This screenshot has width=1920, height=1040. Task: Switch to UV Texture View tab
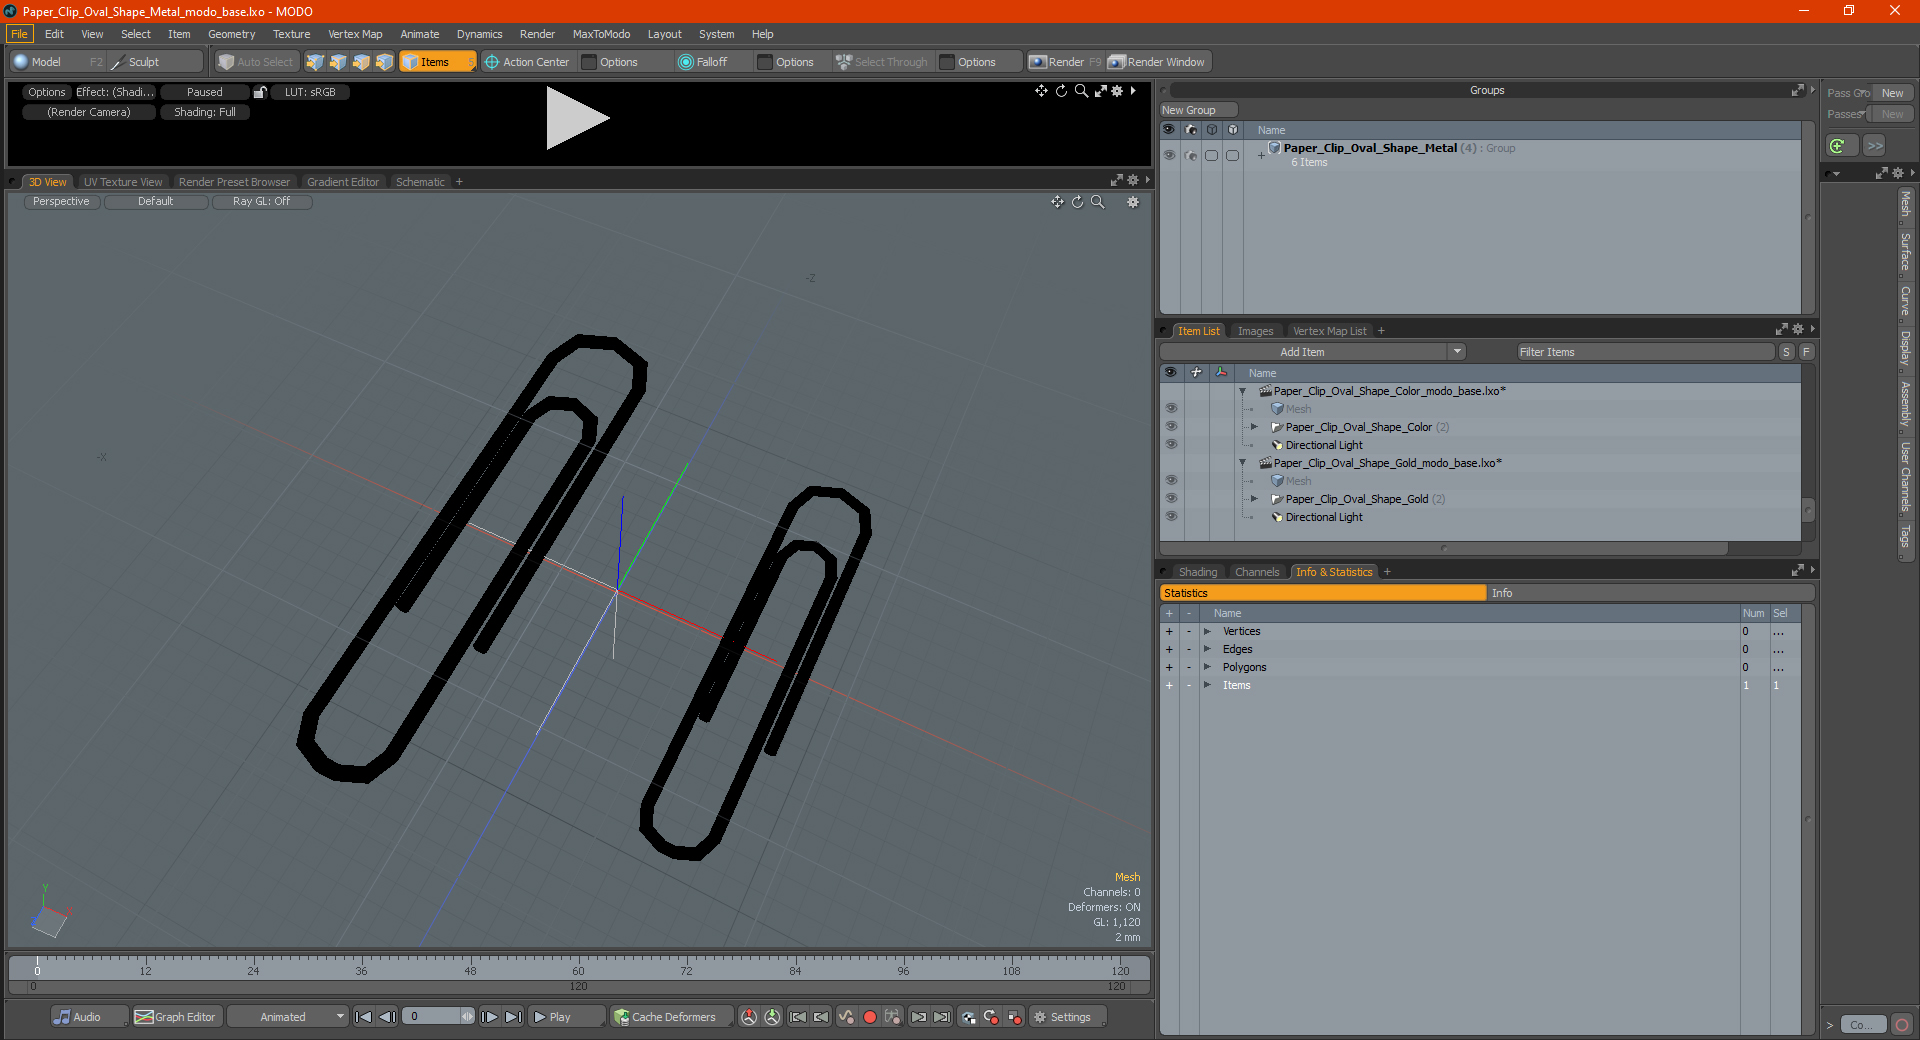[123, 182]
